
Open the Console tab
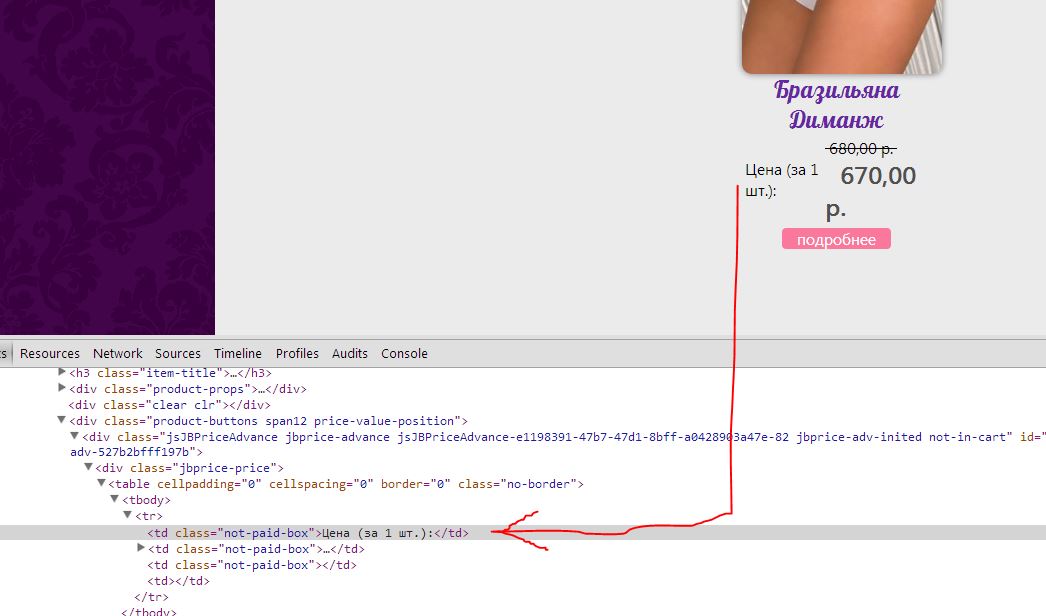pyautogui.click(x=404, y=353)
